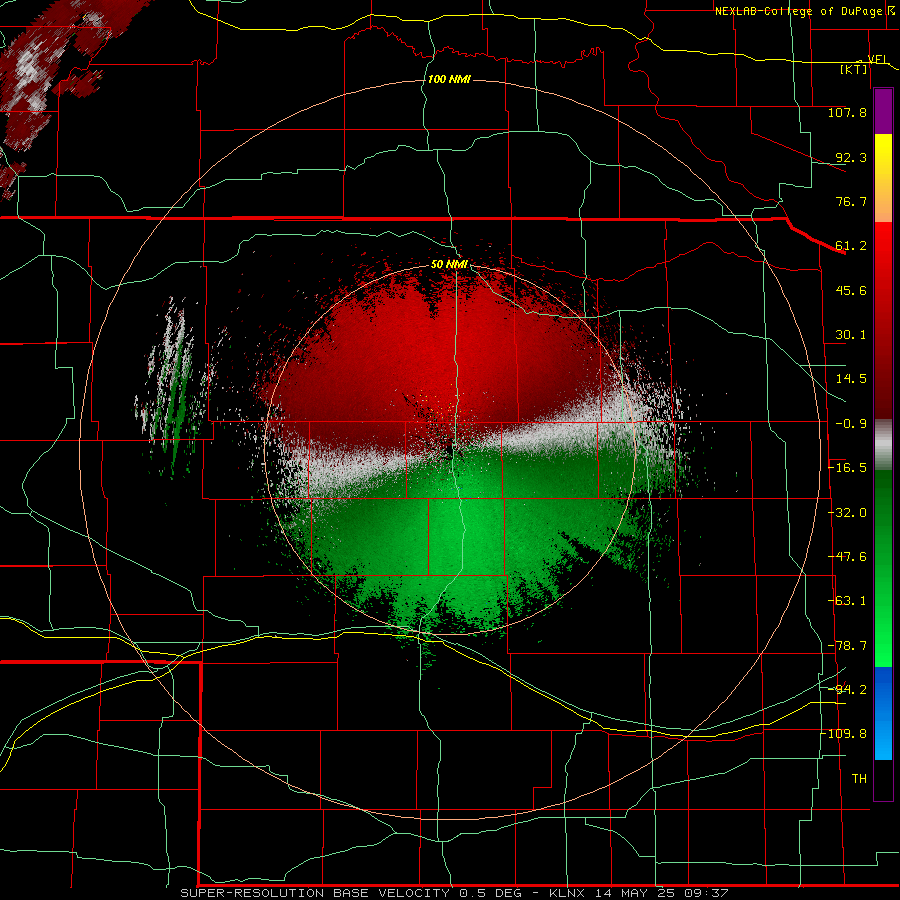Select the 14.5 legend value
This screenshot has height=900, width=900.
pos(851,379)
